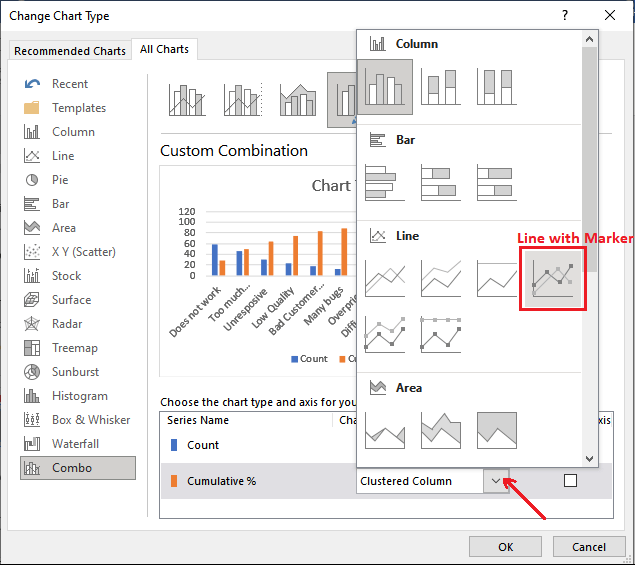Tick secondary axis checkbox for Cumulative %

coord(570,481)
